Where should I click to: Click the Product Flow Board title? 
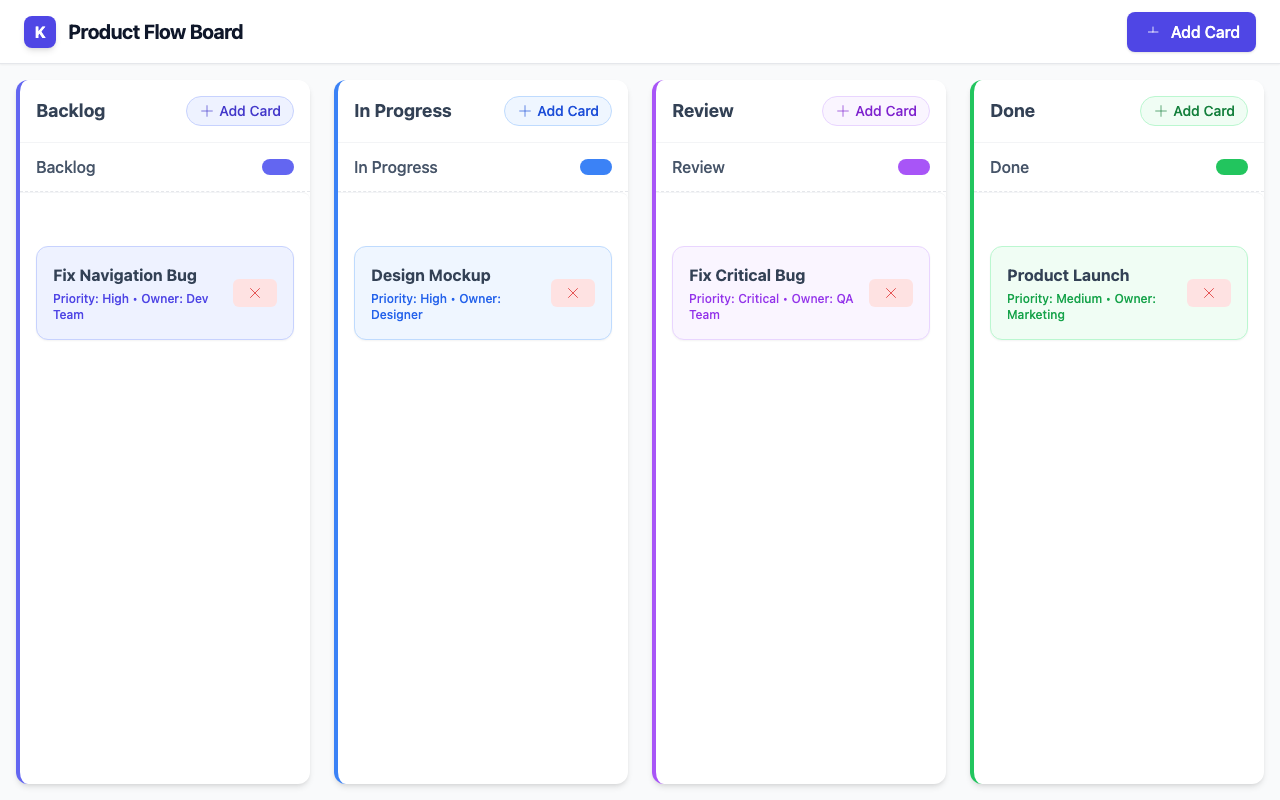[x=156, y=32]
